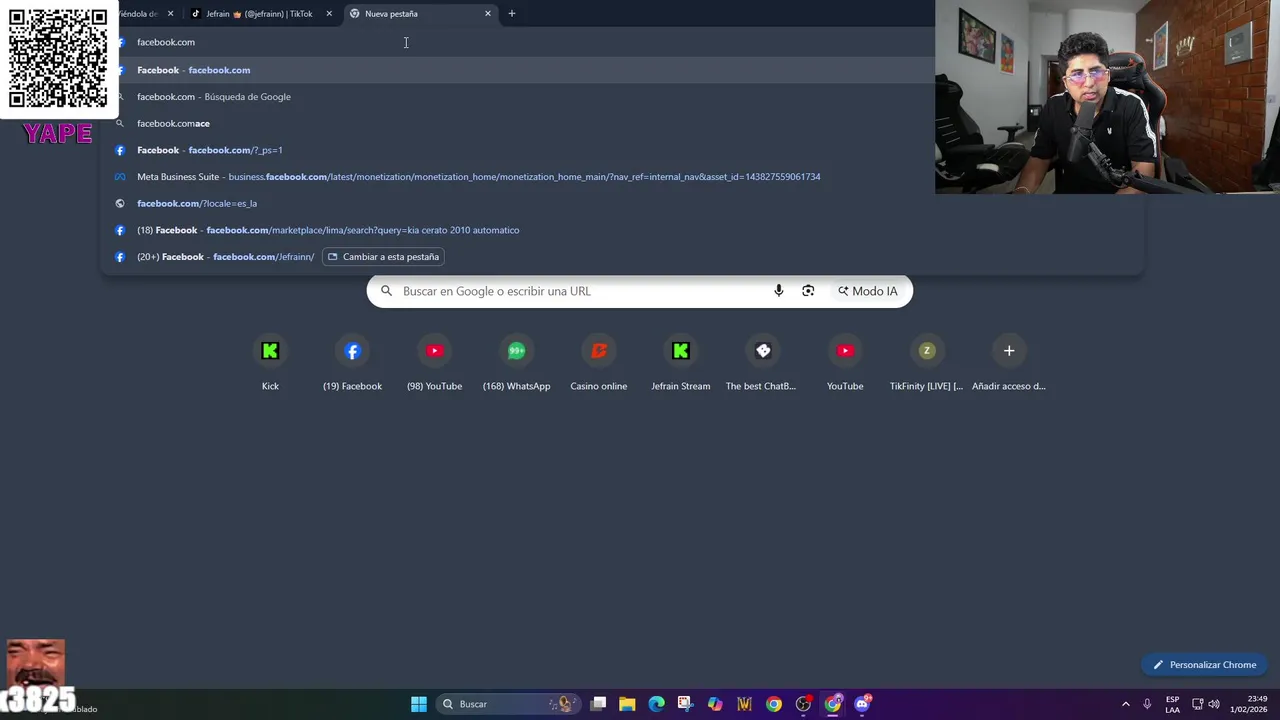Open a new tab with plus button
Viewport: 1280px width, 720px height.
(x=512, y=14)
